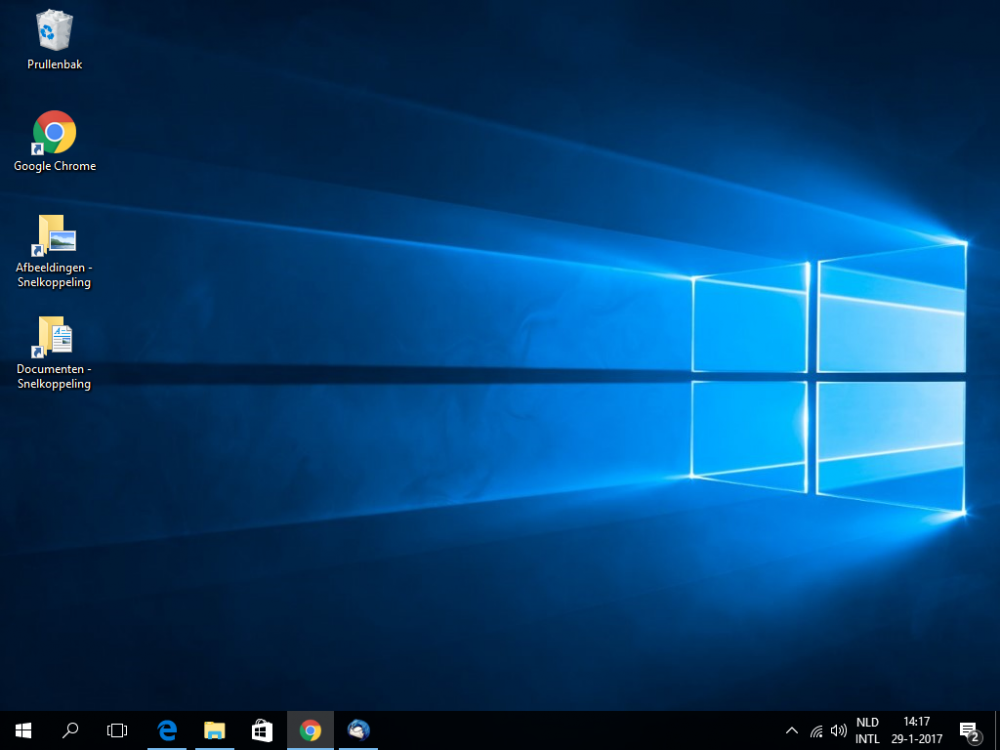
Task: Open NLD INTL input language switcher
Action: coord(867,730)
